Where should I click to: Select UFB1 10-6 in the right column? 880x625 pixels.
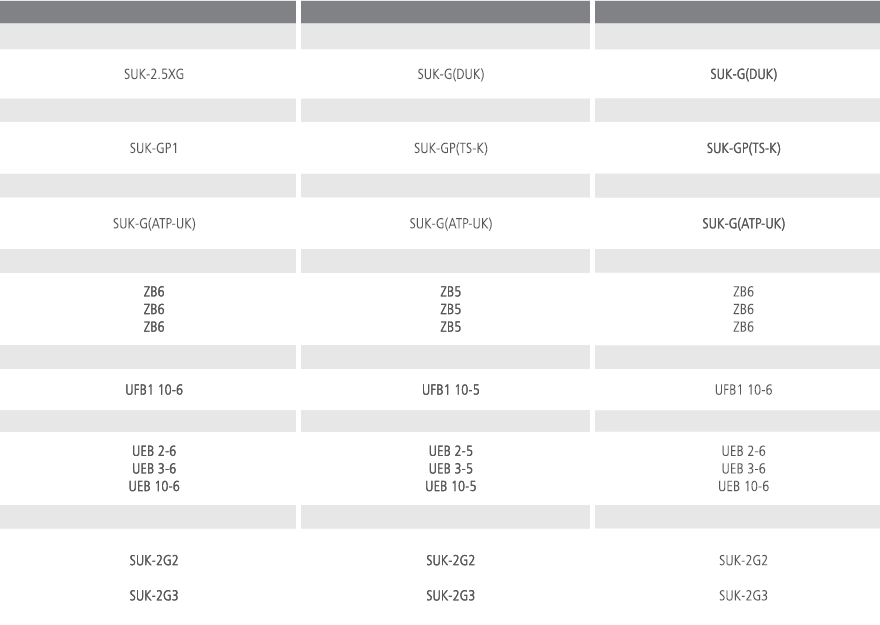[x=742, y=389]
